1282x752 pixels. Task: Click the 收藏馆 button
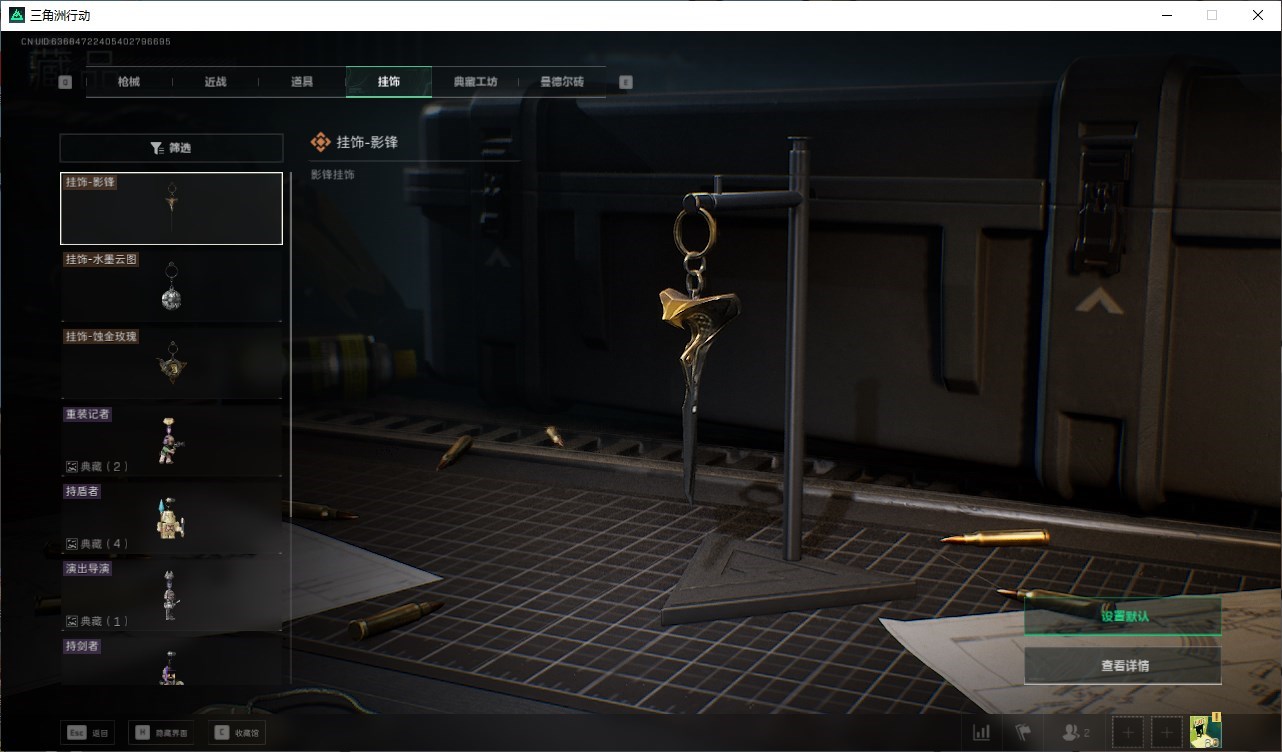tap(236, 733)
